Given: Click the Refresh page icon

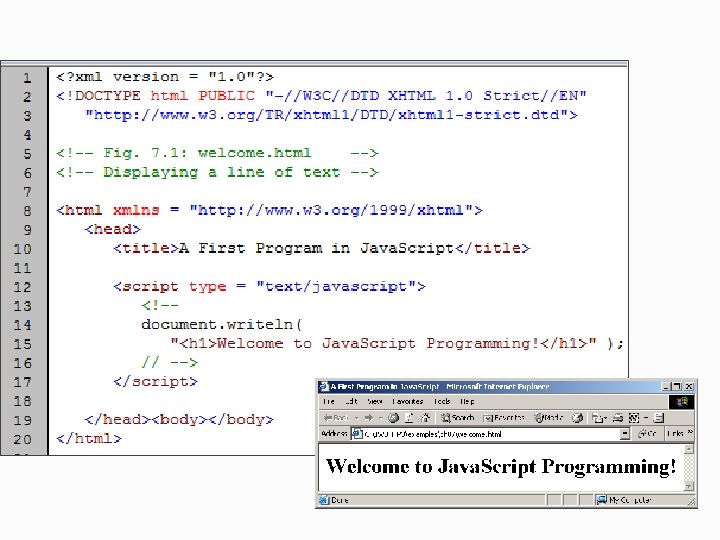Looking at the screenshot, I should coord(409,418).
